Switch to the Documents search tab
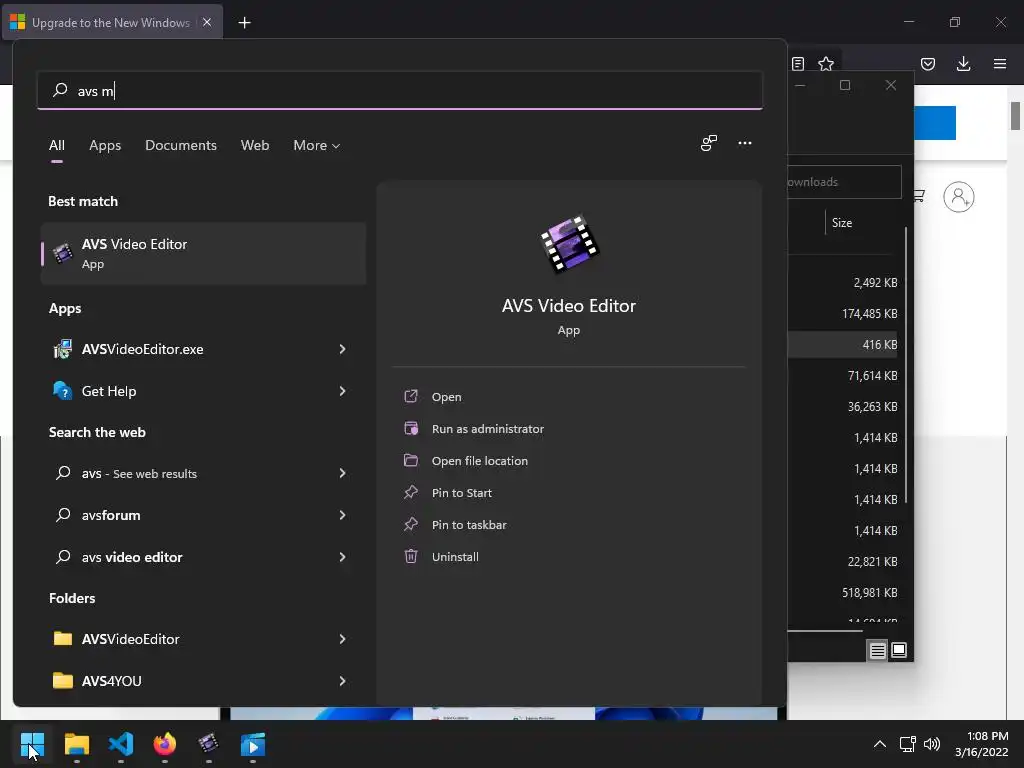The width and height of the screenshot is (1024, 768). (x=181, y=145)
